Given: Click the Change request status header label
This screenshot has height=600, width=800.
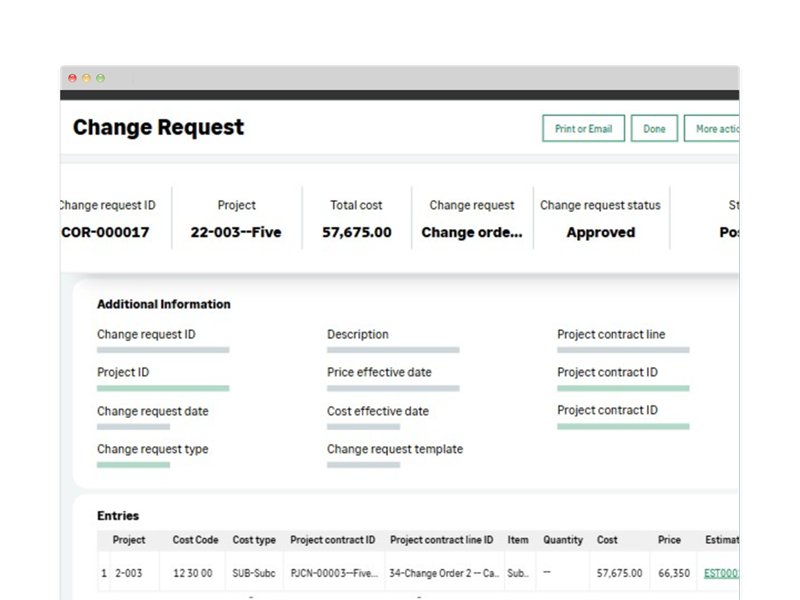Looking at the screenshot, I should (601, 205).
